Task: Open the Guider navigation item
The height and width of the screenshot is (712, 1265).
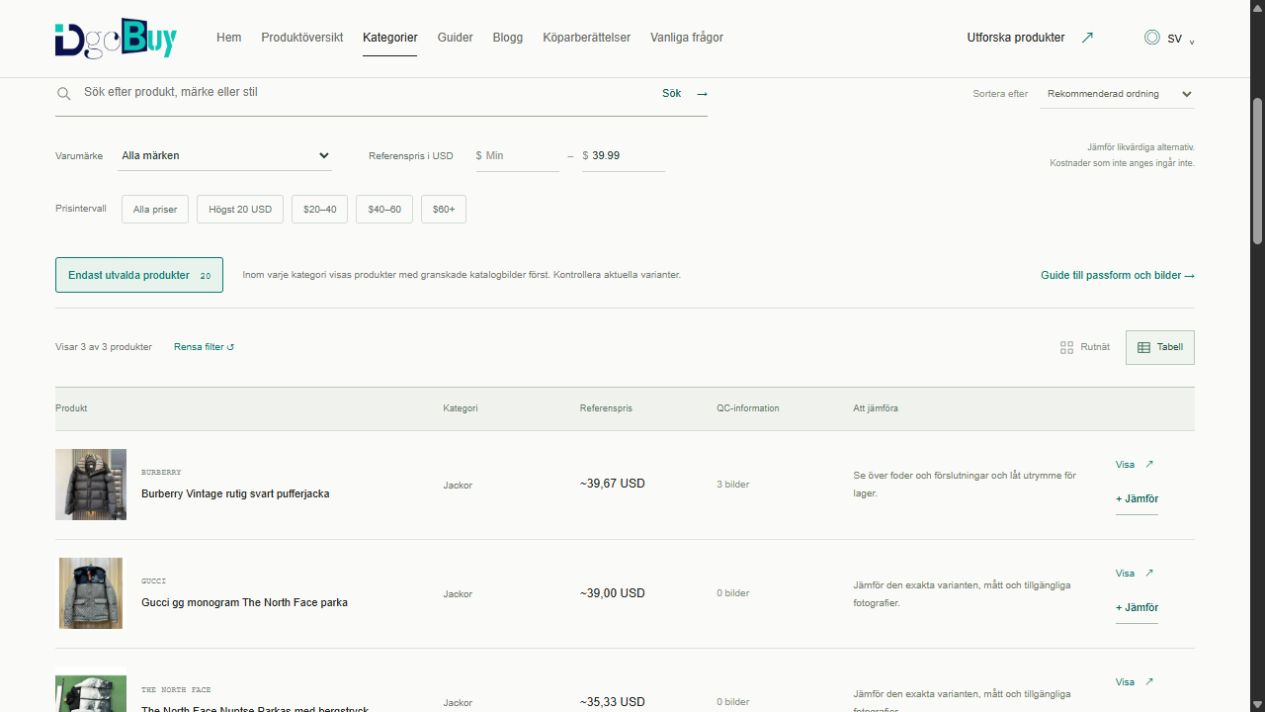Action: (x=455, y=38)
